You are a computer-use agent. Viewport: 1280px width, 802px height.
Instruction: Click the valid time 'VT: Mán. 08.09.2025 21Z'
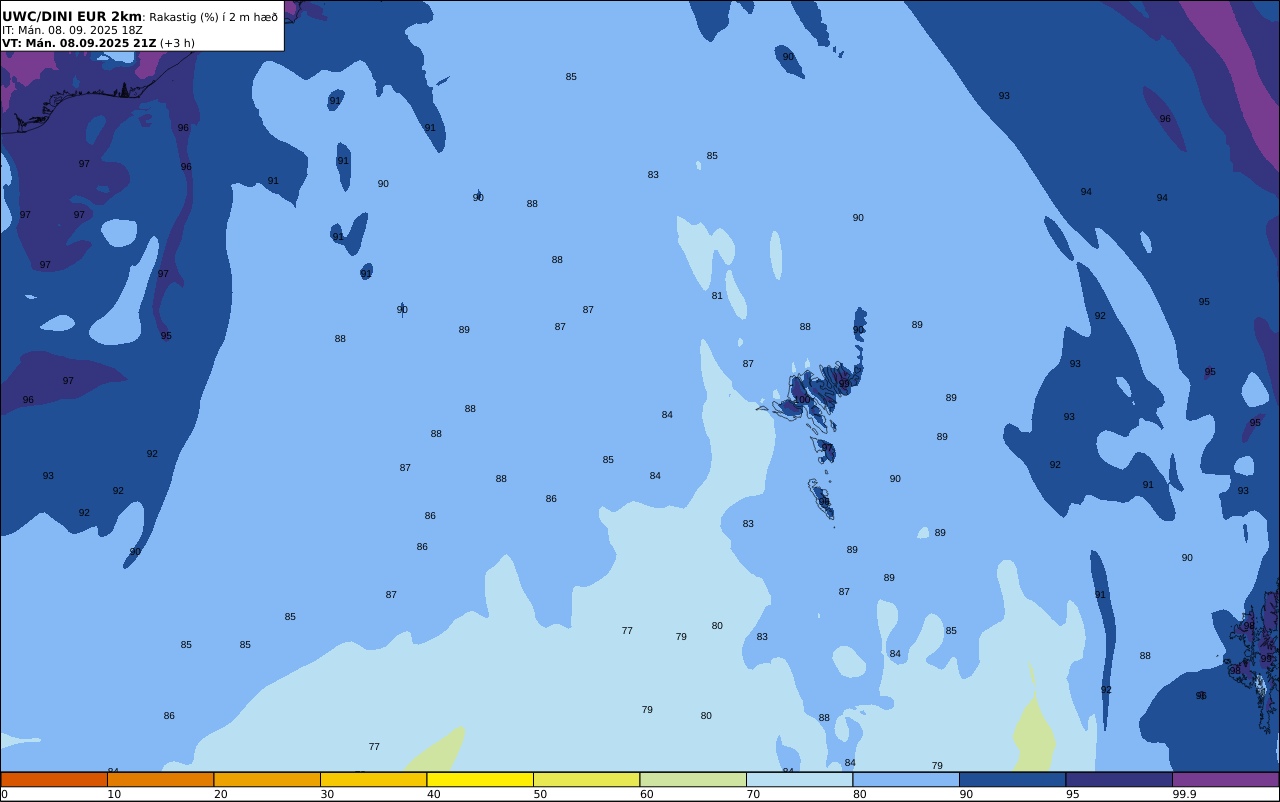point(79,43)
